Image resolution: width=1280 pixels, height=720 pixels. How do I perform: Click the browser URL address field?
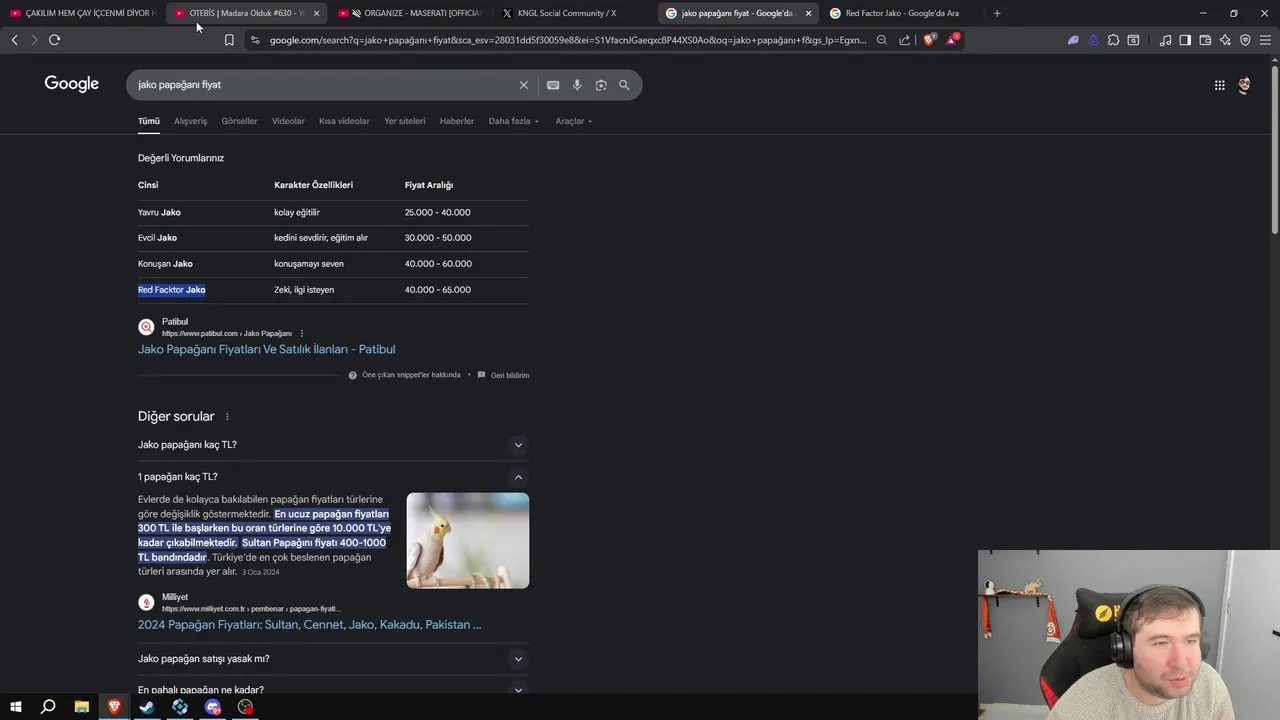coord(568,40)
